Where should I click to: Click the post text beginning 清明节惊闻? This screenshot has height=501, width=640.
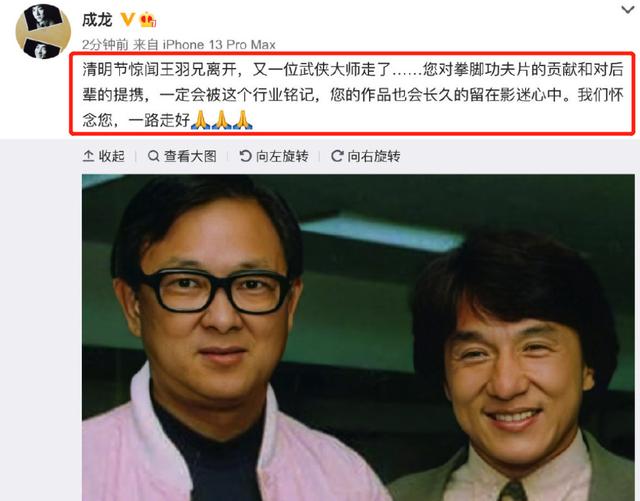pos(353,94)
